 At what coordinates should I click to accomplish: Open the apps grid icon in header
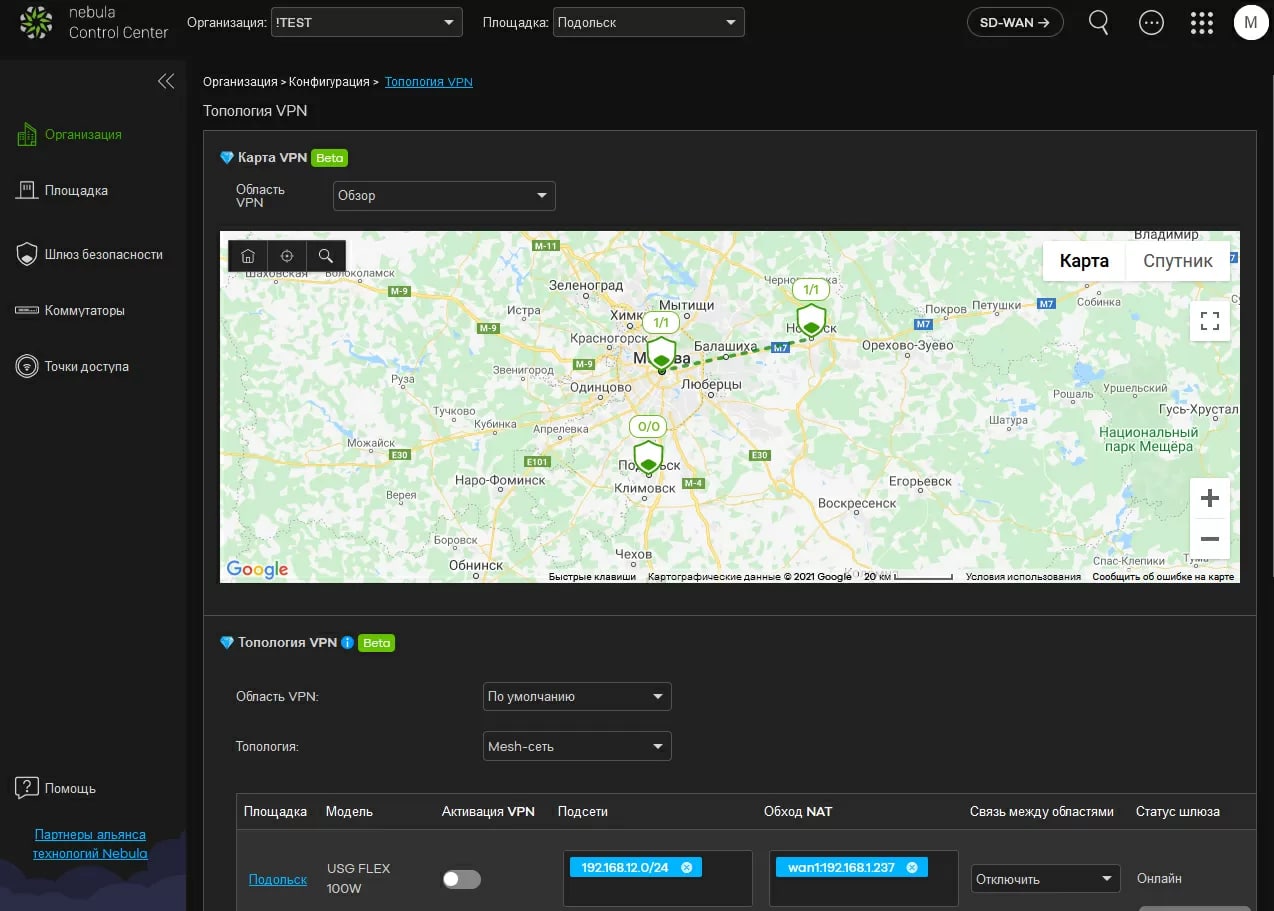coord(1202,22)
